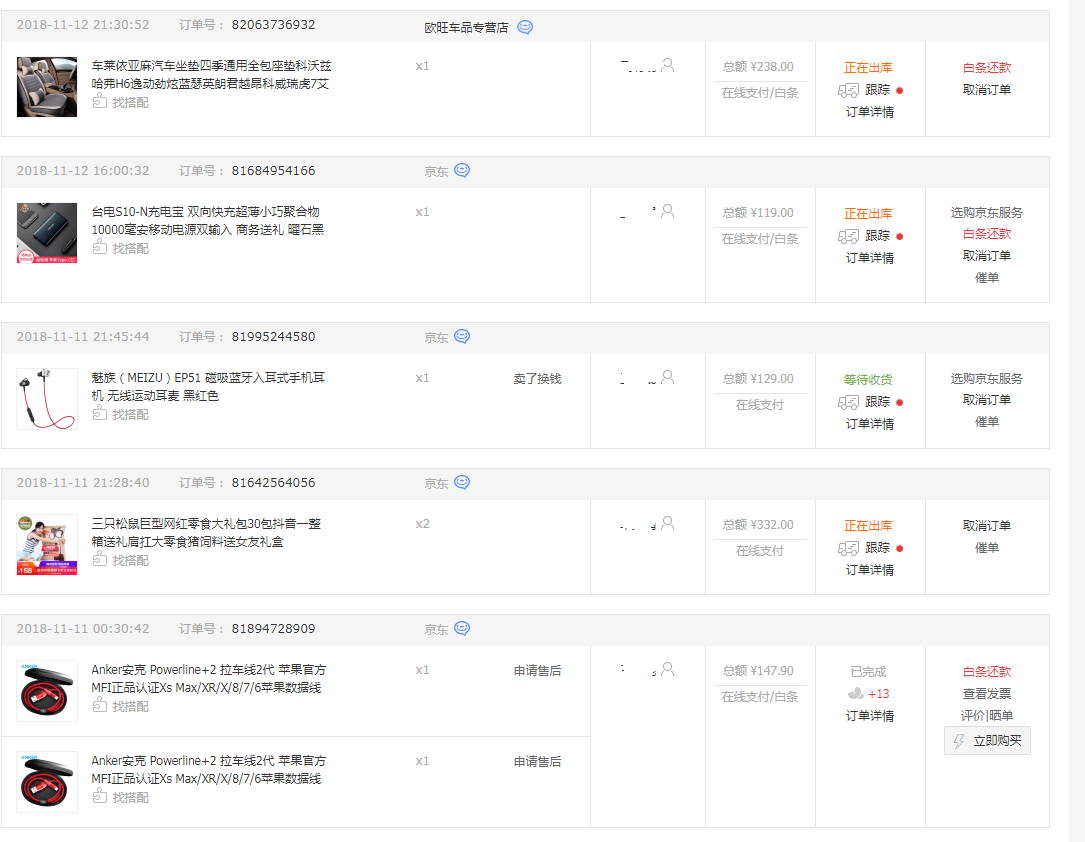
Task: Click 找搭配 icon under first Anker cable
Action: [100, 706]
